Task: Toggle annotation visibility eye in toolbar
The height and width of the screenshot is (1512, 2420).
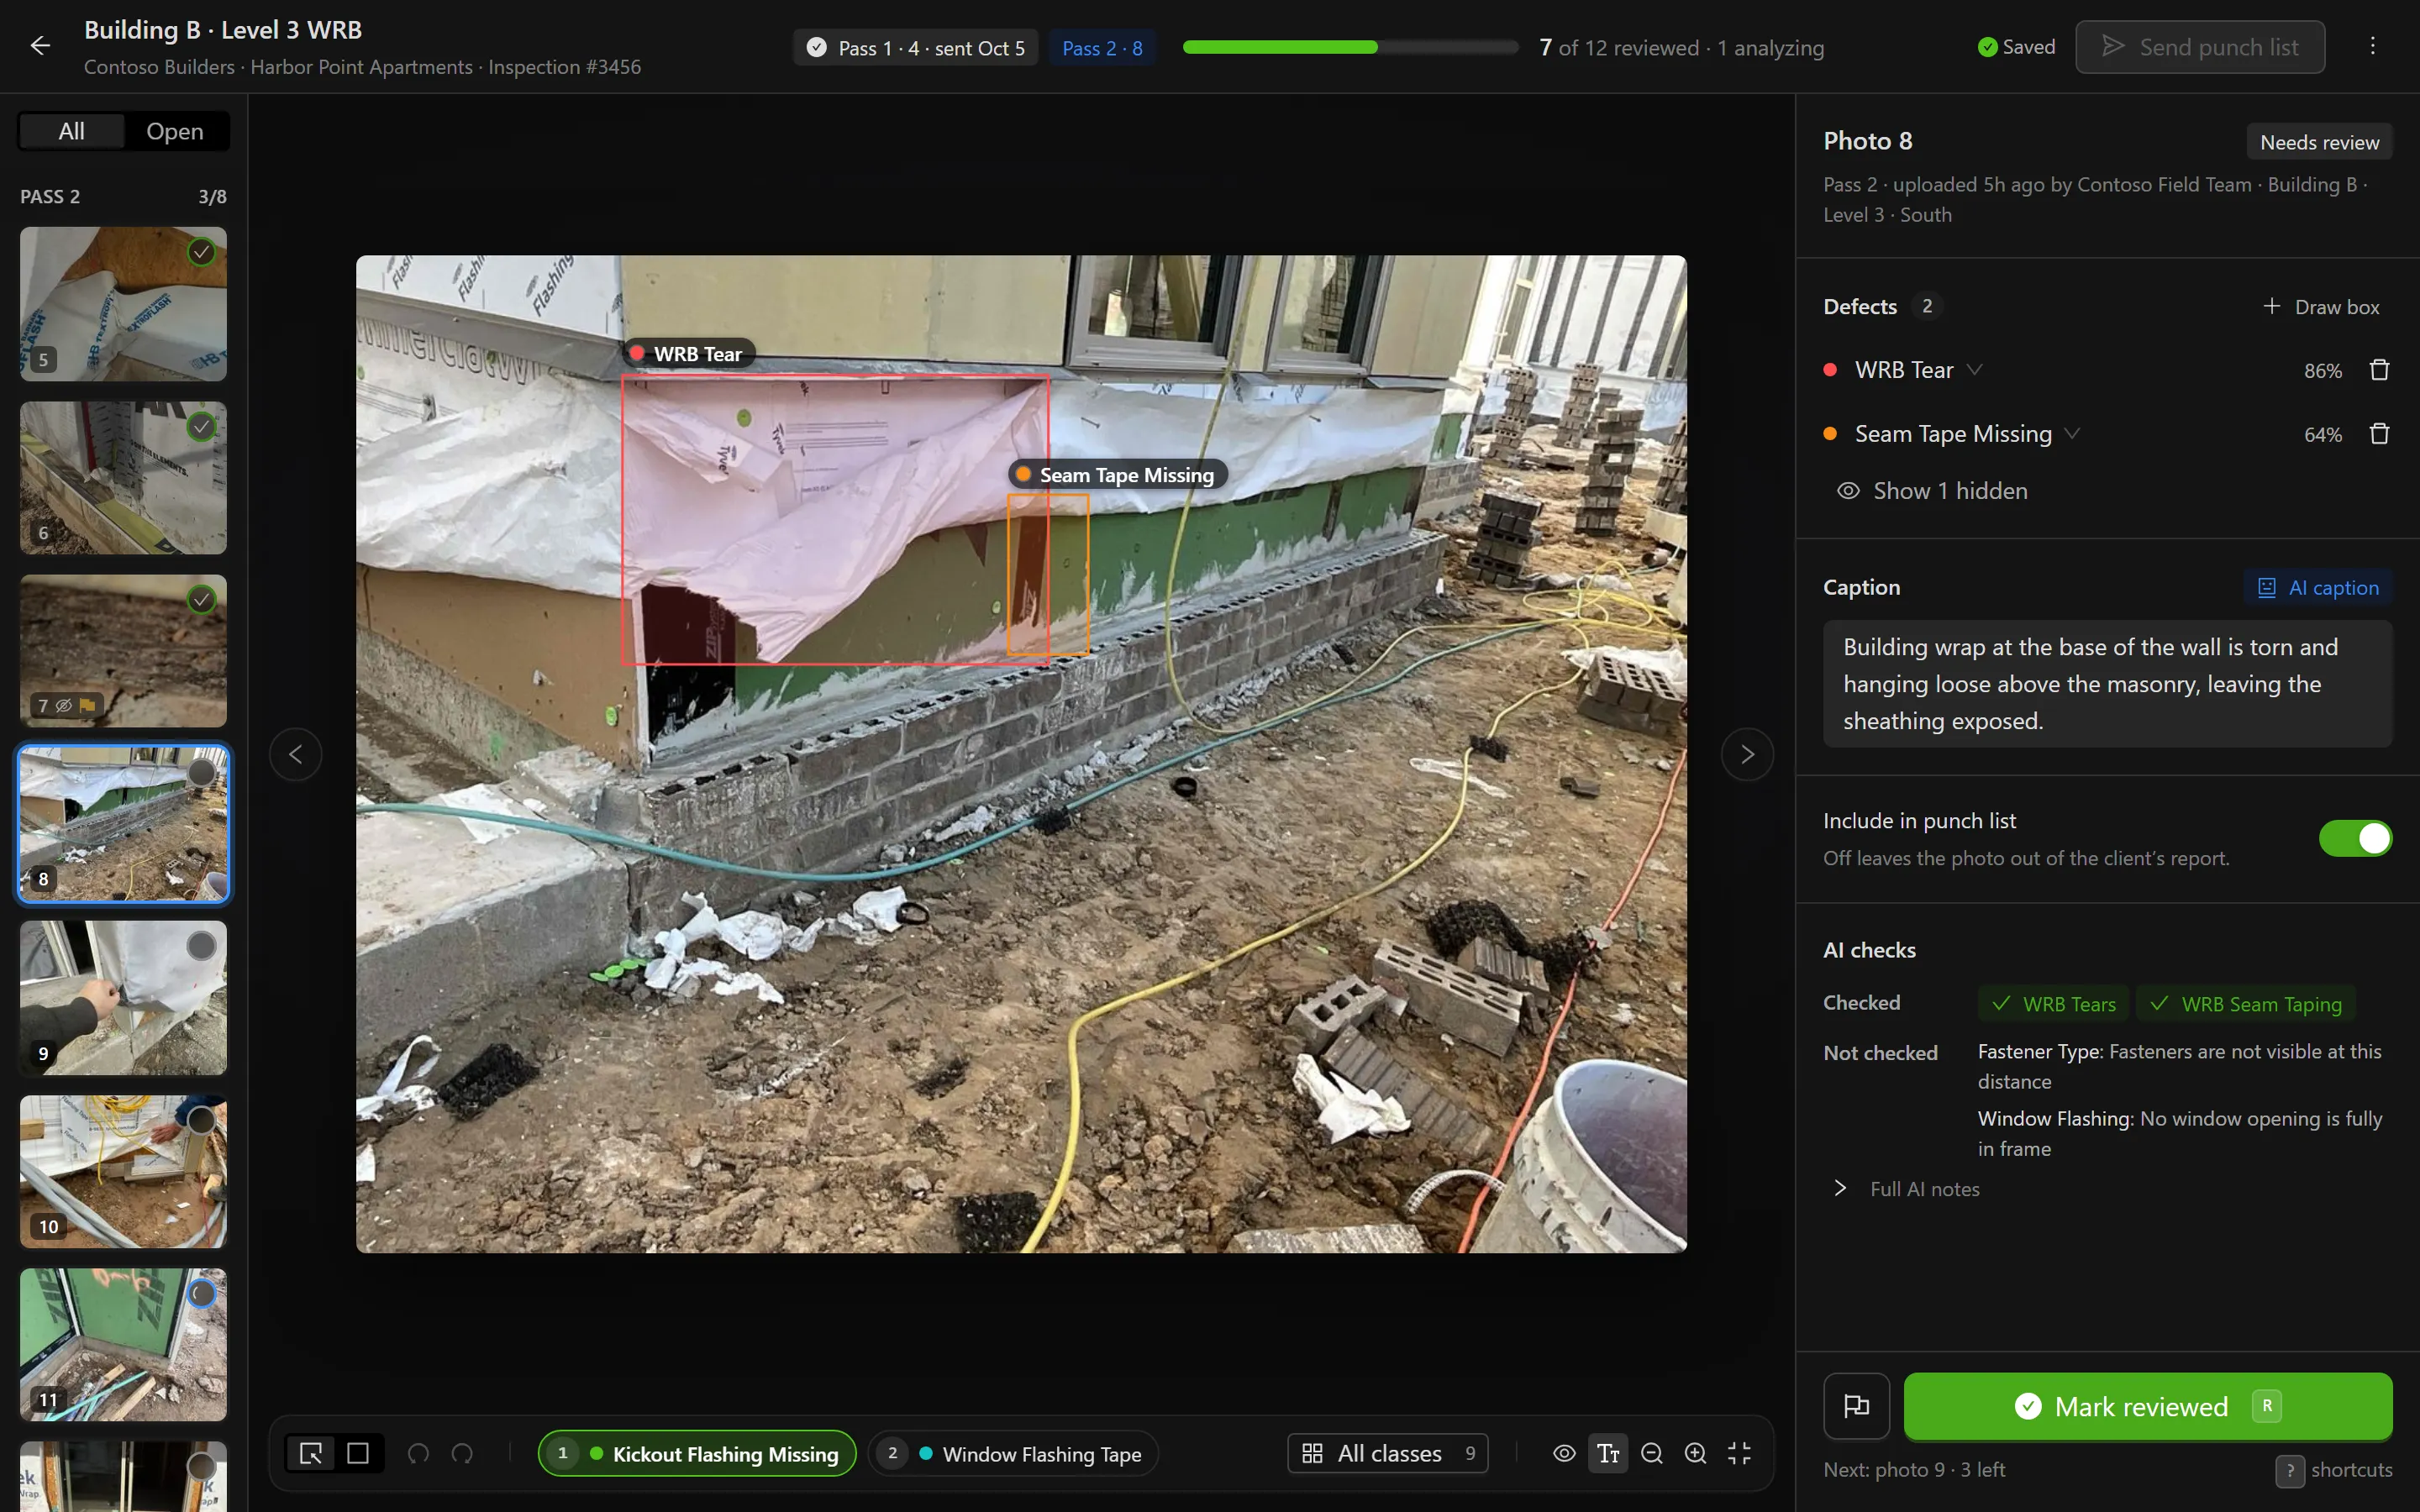Action: [1564, 1453]
